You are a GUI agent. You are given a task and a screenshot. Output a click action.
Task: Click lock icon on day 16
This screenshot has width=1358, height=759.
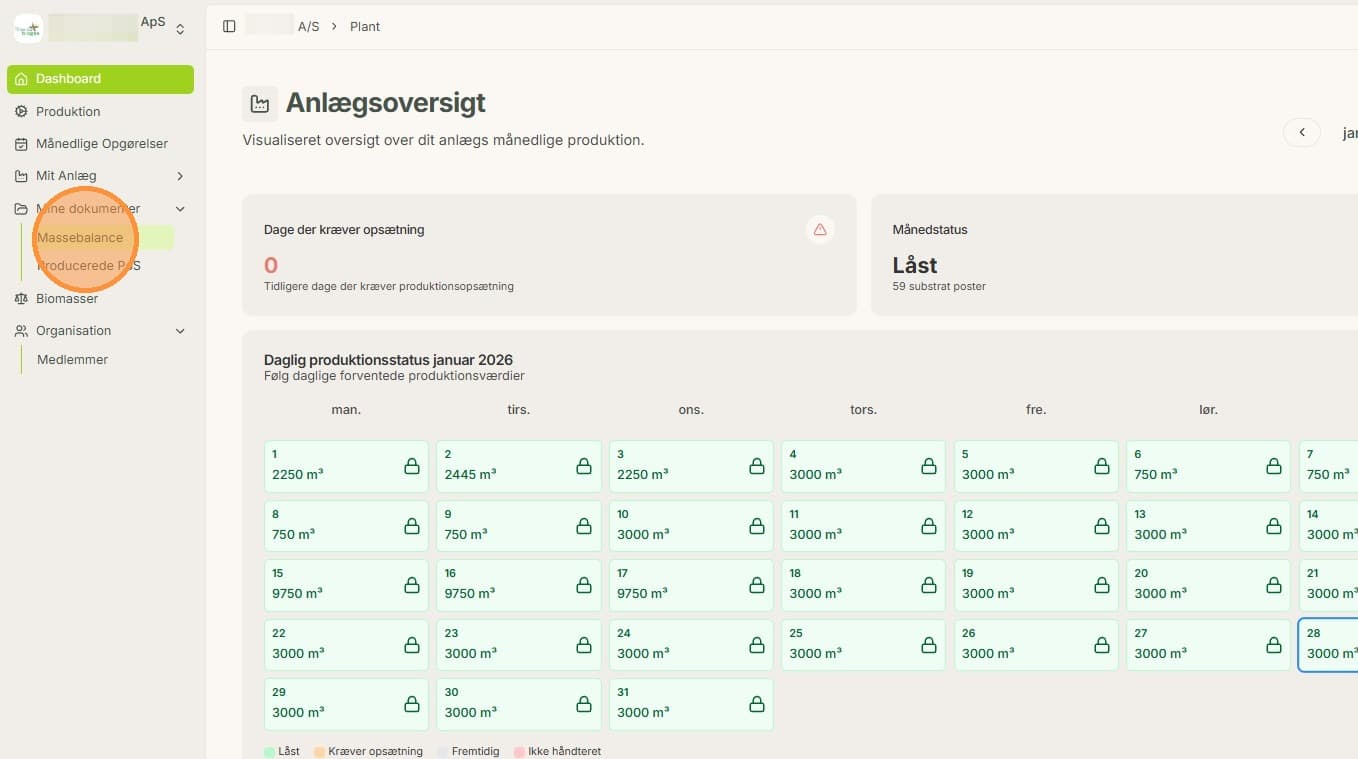pyautogui.click(x=584, y=585)
